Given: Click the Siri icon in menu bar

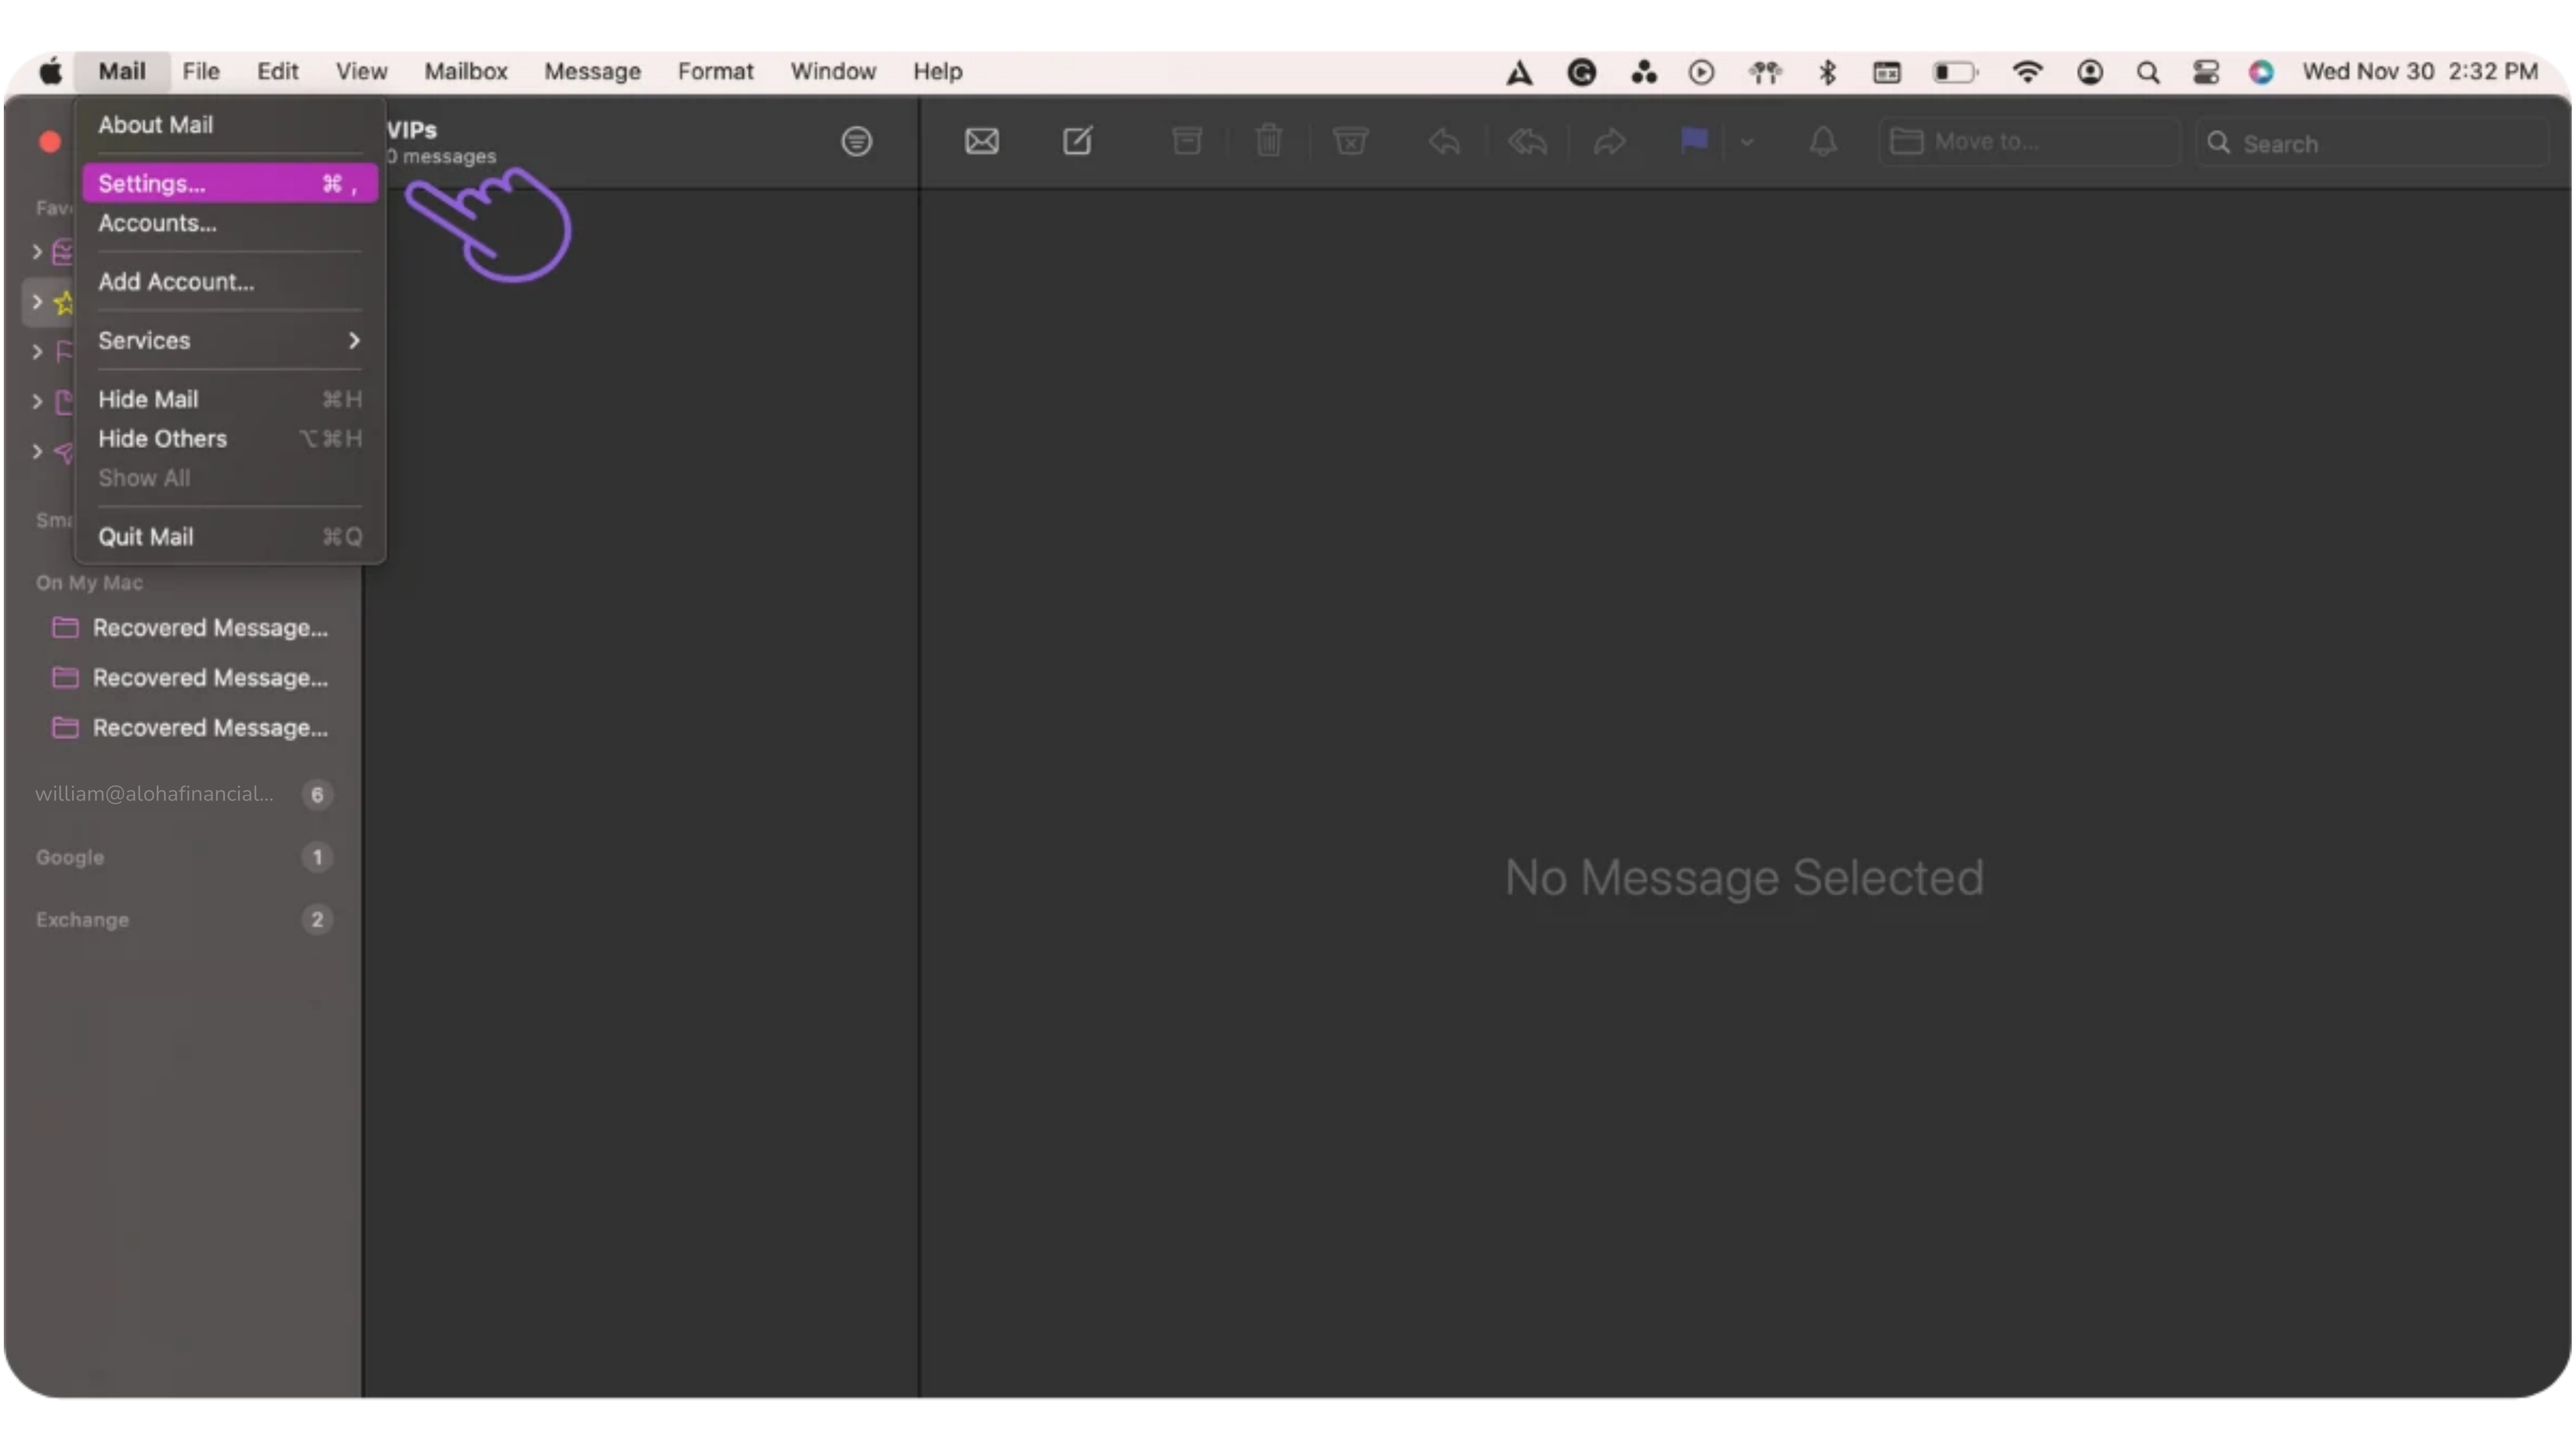Looking at the screenshot, I should click(2261, 72).
